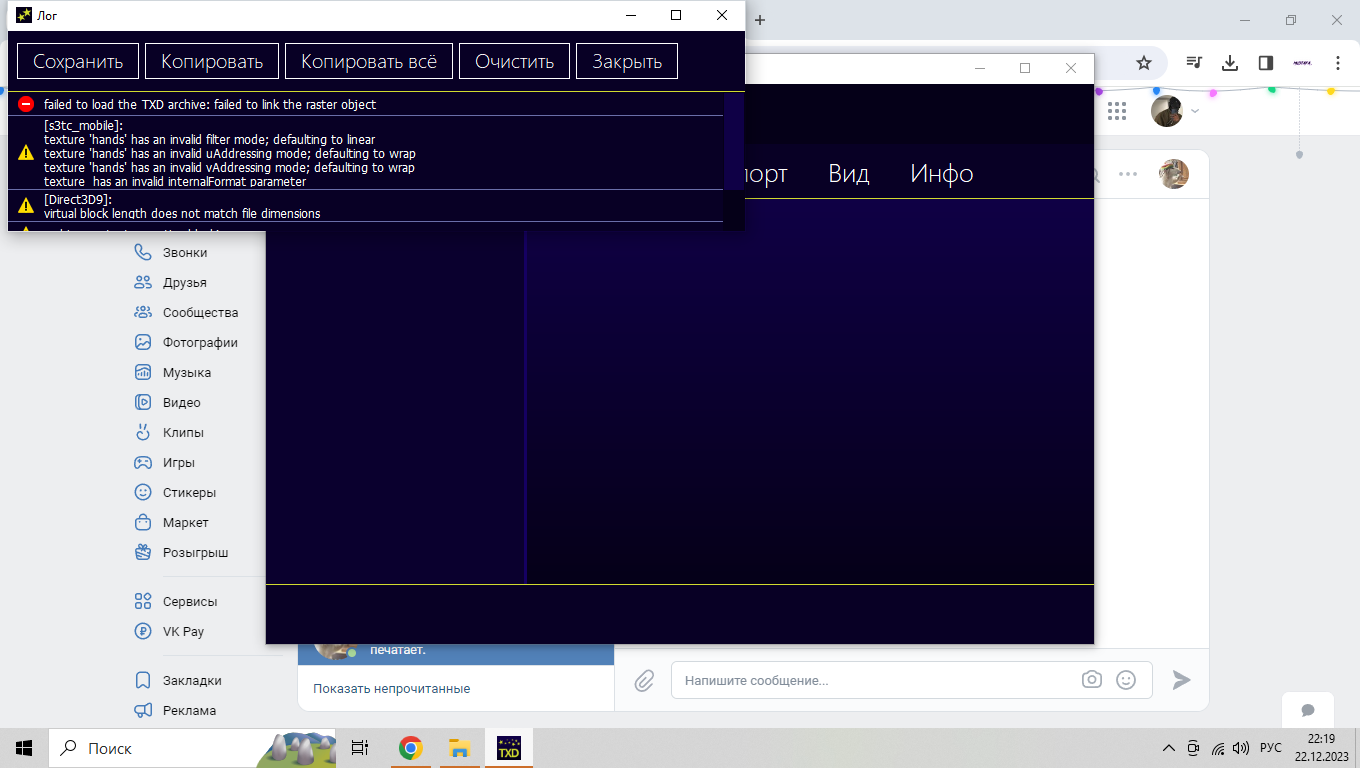The height and width of the screenshot is (768, 1360).
Task: Click the camera icon in message field
Action: [1091, 680]
